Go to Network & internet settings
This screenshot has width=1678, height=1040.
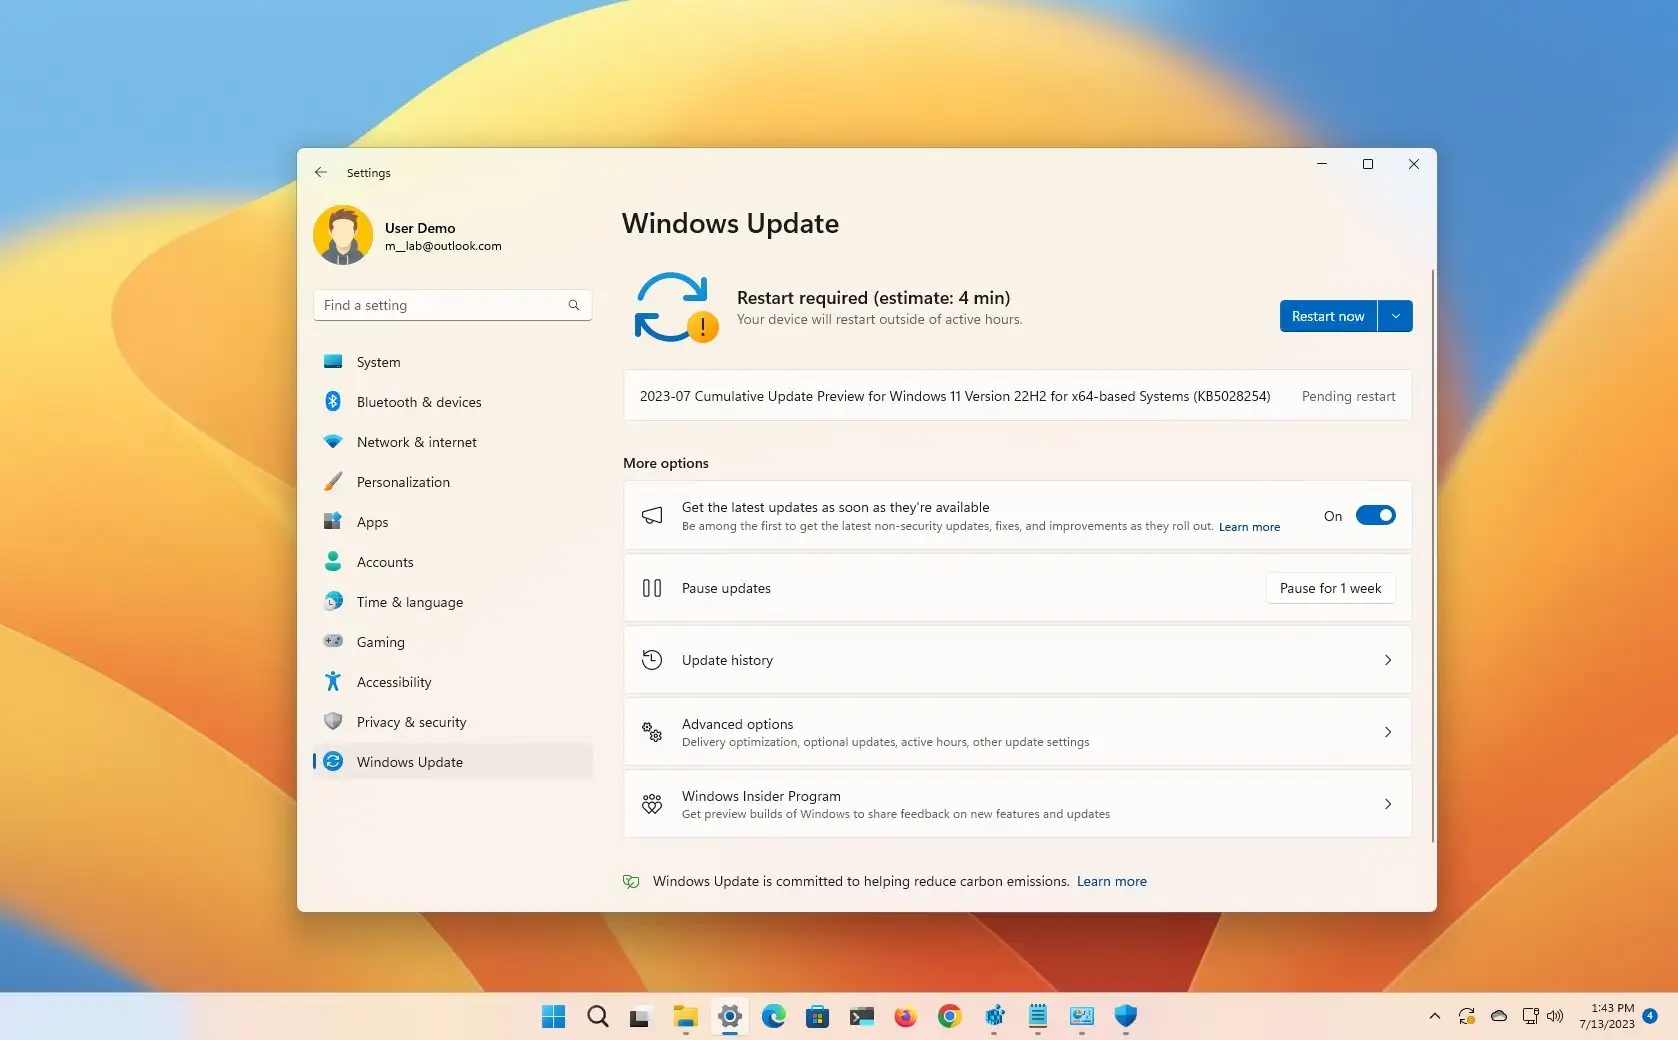click(x=453, y=442)
